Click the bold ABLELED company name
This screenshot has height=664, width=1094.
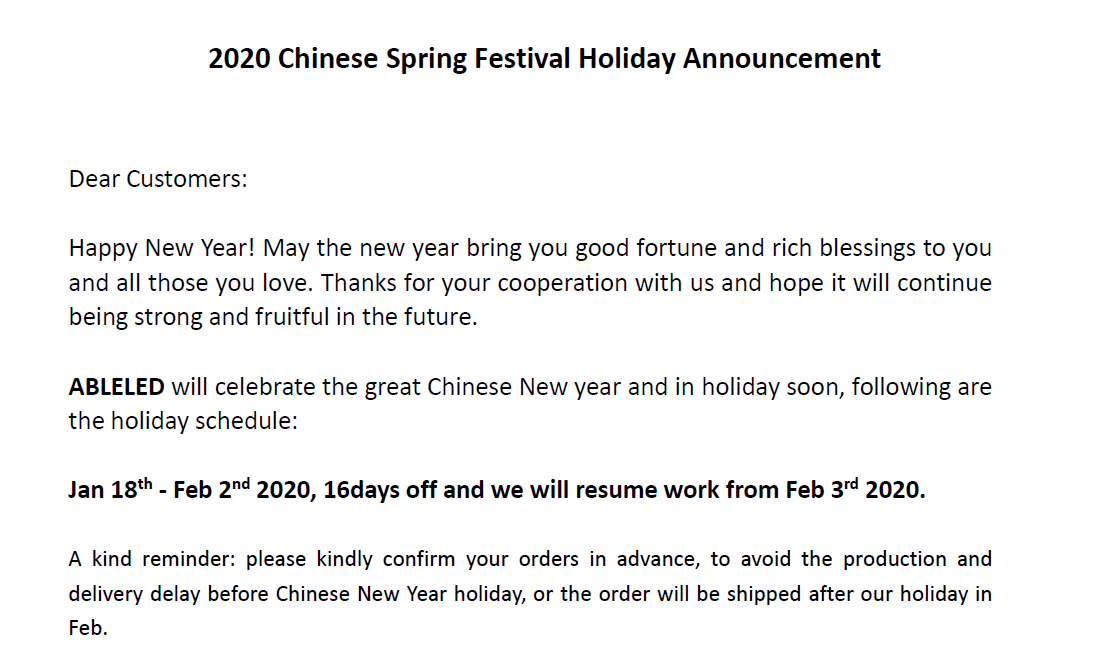117,386
